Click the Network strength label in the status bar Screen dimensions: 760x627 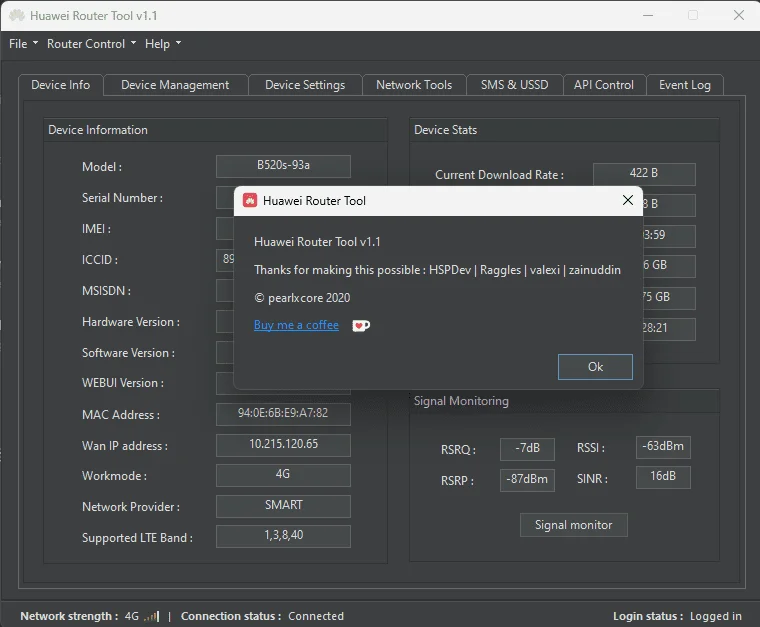(69, 616)
